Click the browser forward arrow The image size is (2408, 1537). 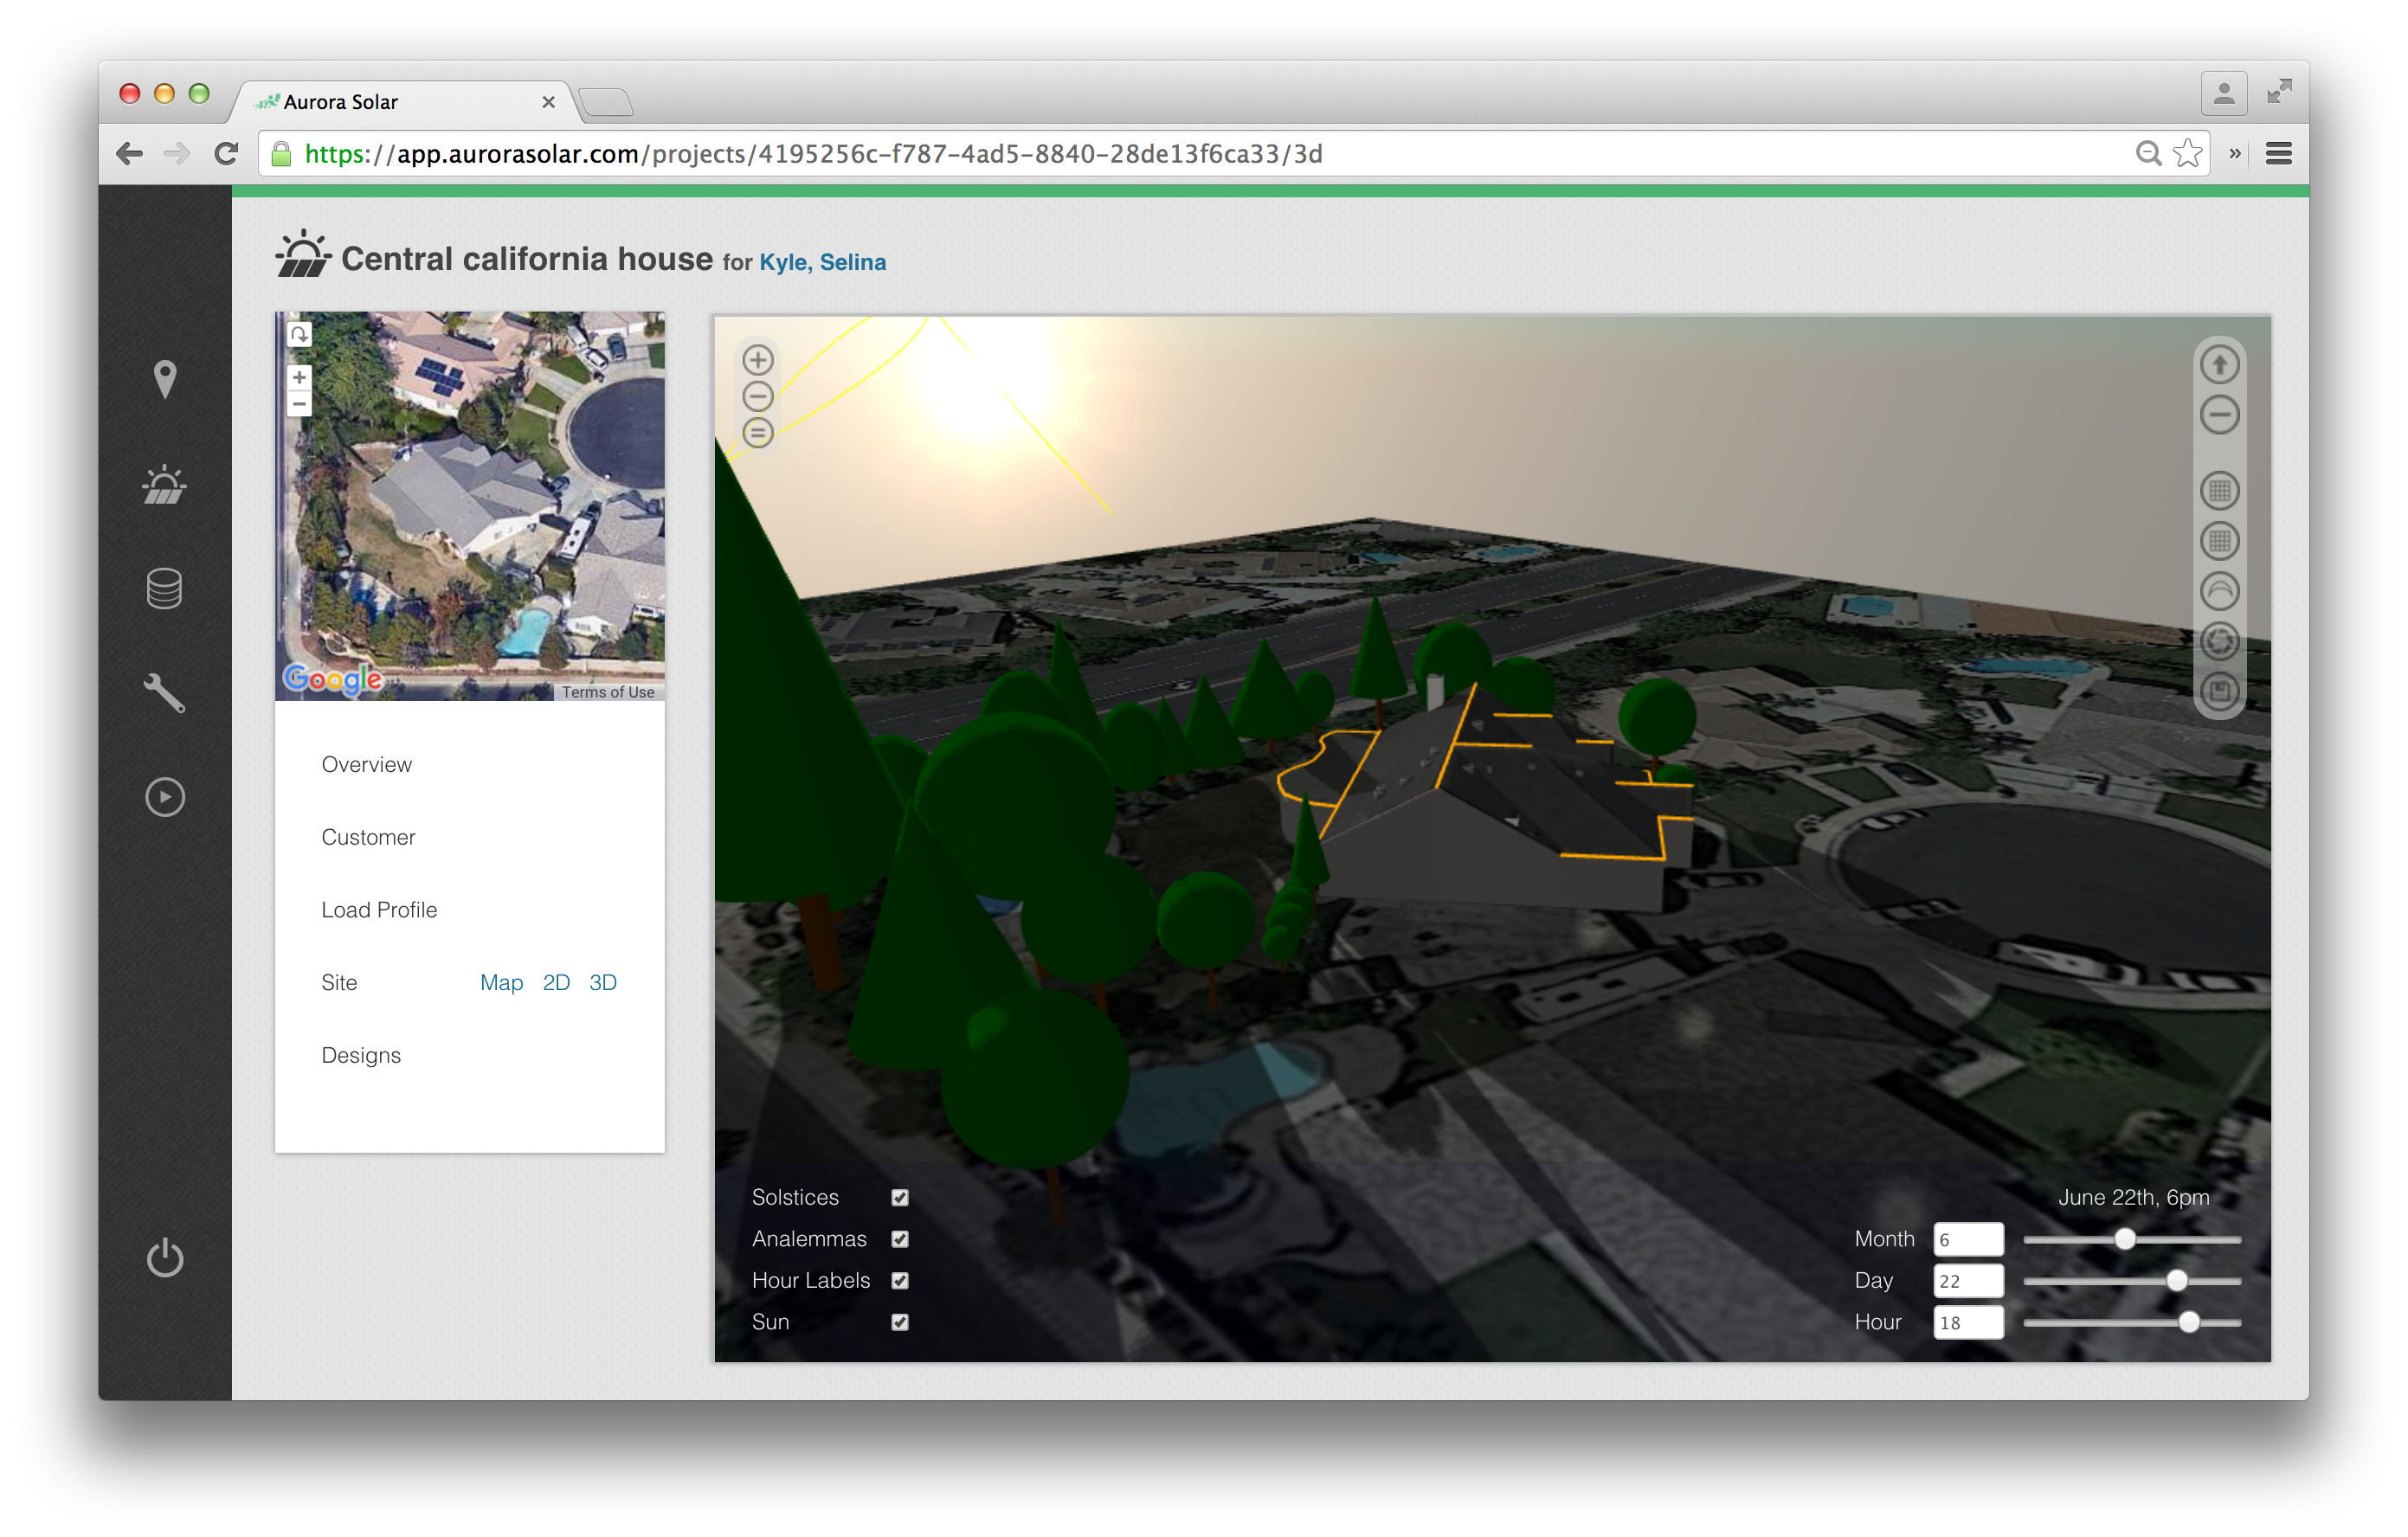coord(177,154)
